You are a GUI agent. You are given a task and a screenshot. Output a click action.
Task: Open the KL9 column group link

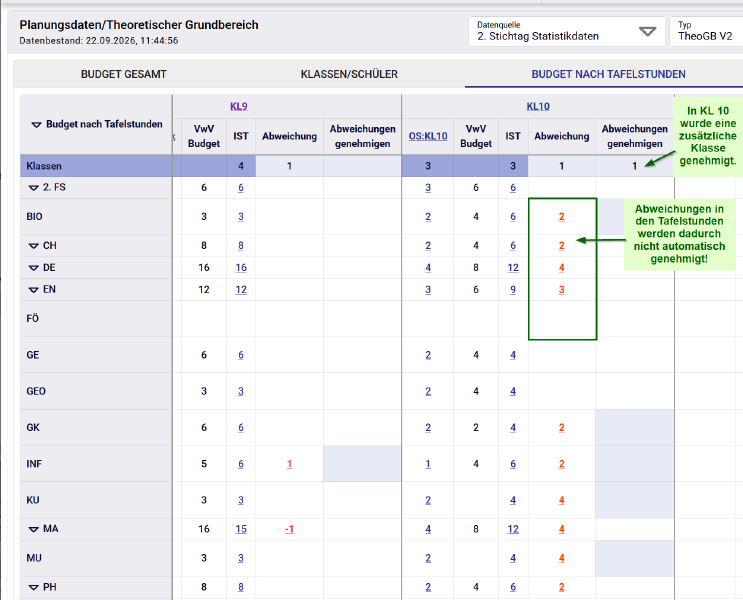[x=239, y=106]
